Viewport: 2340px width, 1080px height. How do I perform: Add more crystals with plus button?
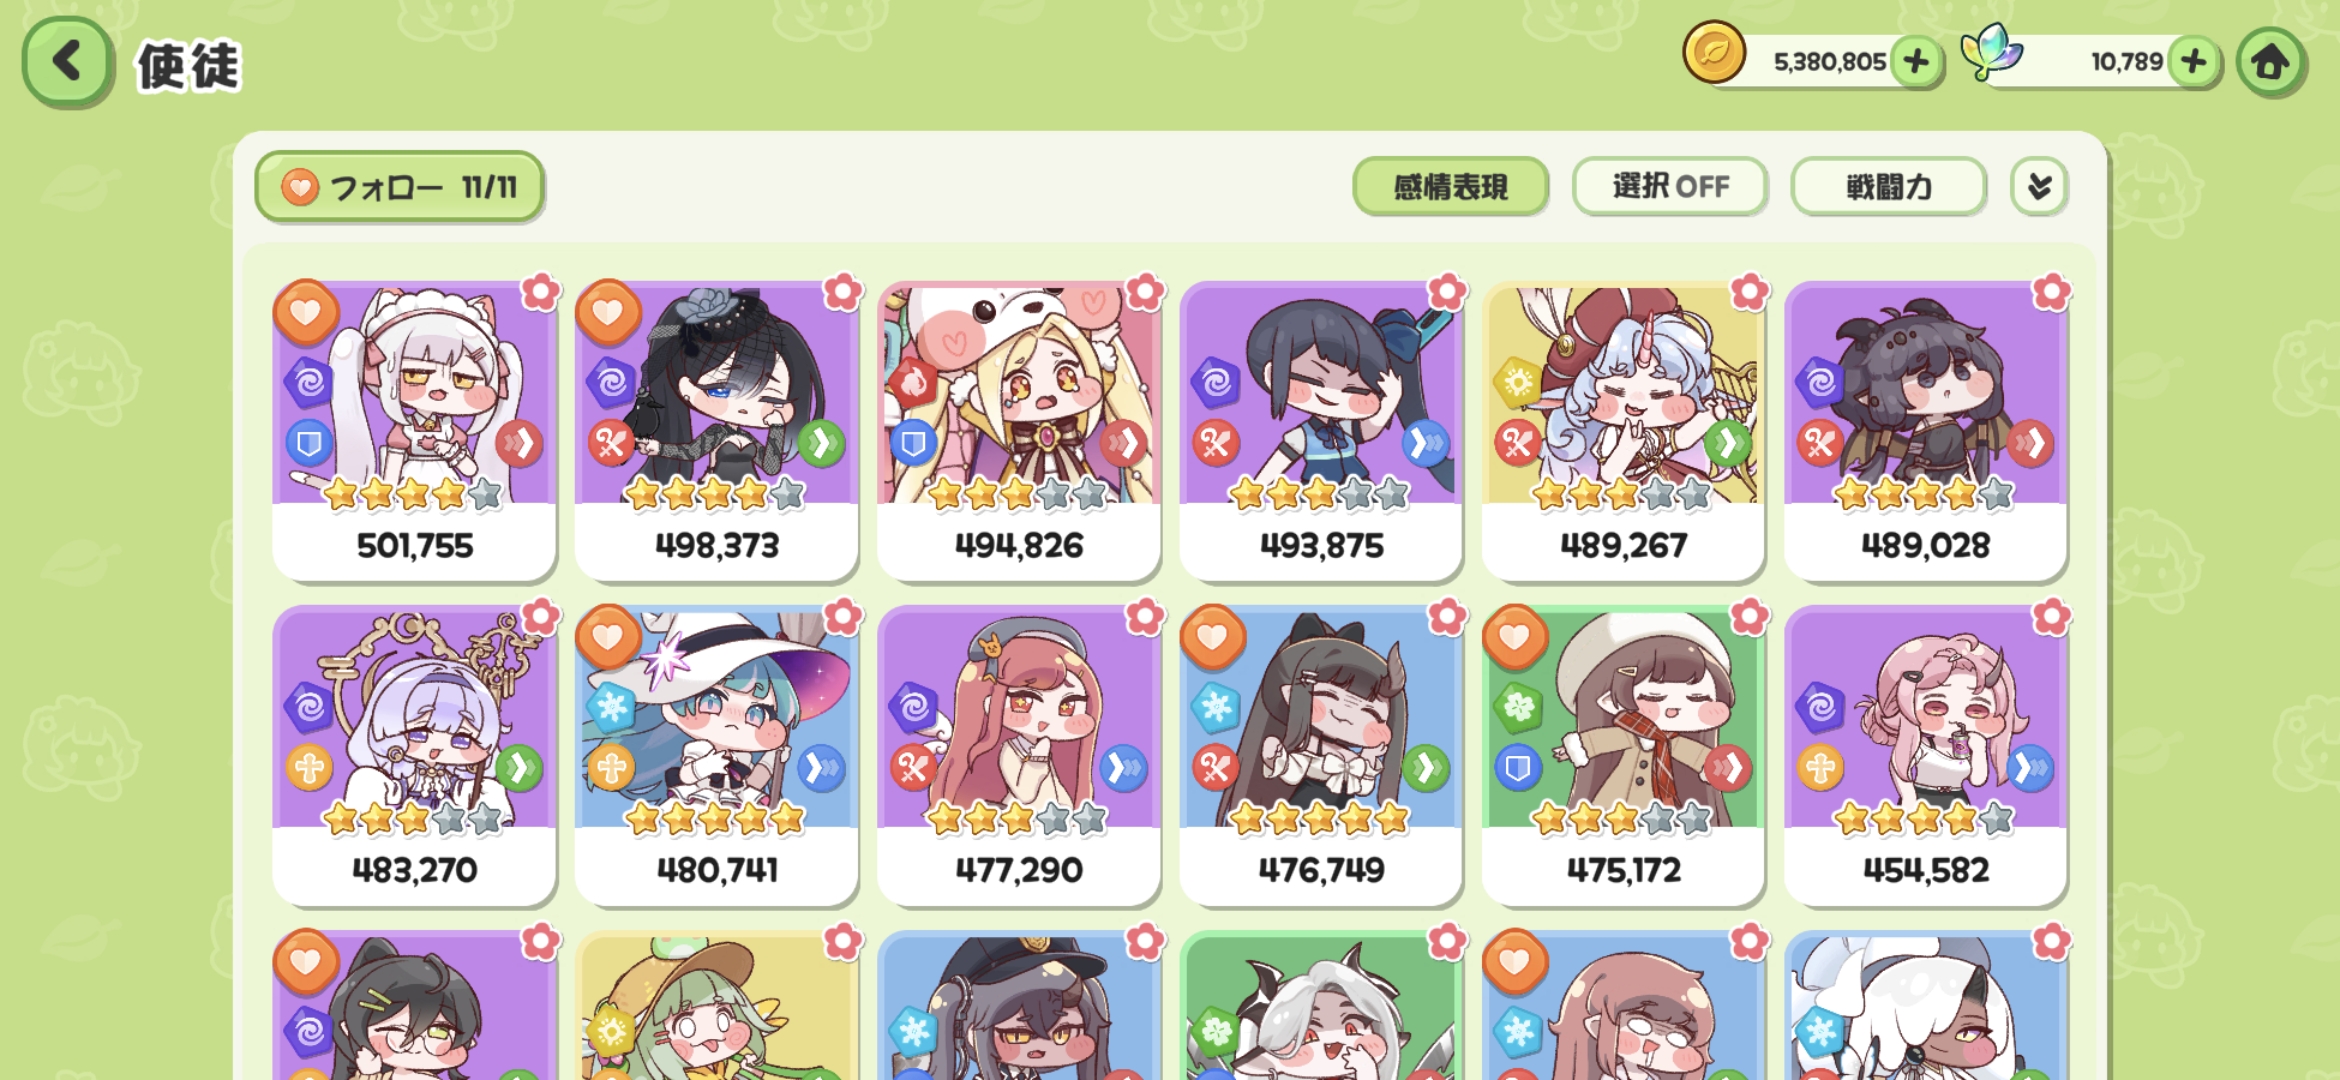pos(2193,62)
